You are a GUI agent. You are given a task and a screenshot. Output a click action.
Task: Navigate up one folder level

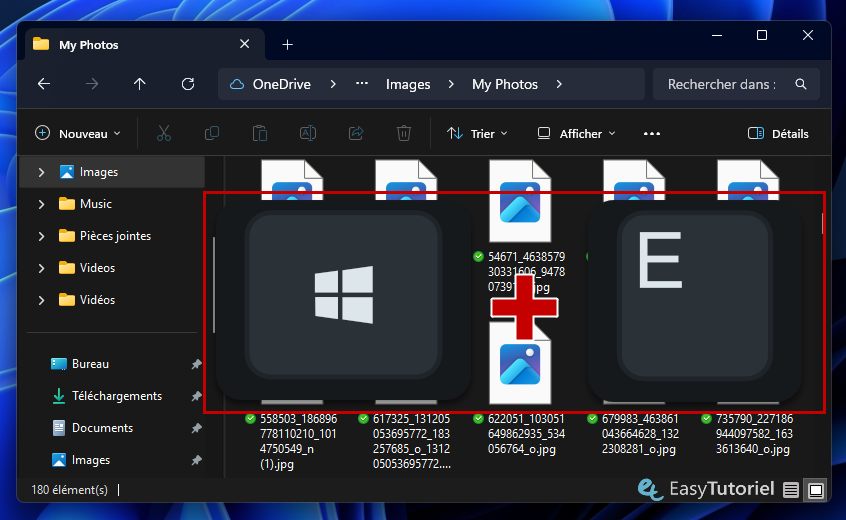coord(140,84)
